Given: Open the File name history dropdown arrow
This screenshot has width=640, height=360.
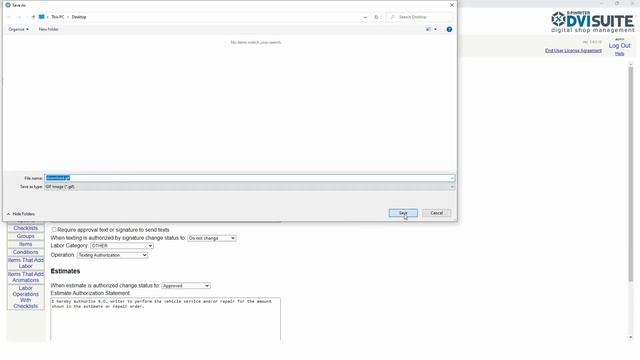Looking at the screenshot, I should 452,178.
